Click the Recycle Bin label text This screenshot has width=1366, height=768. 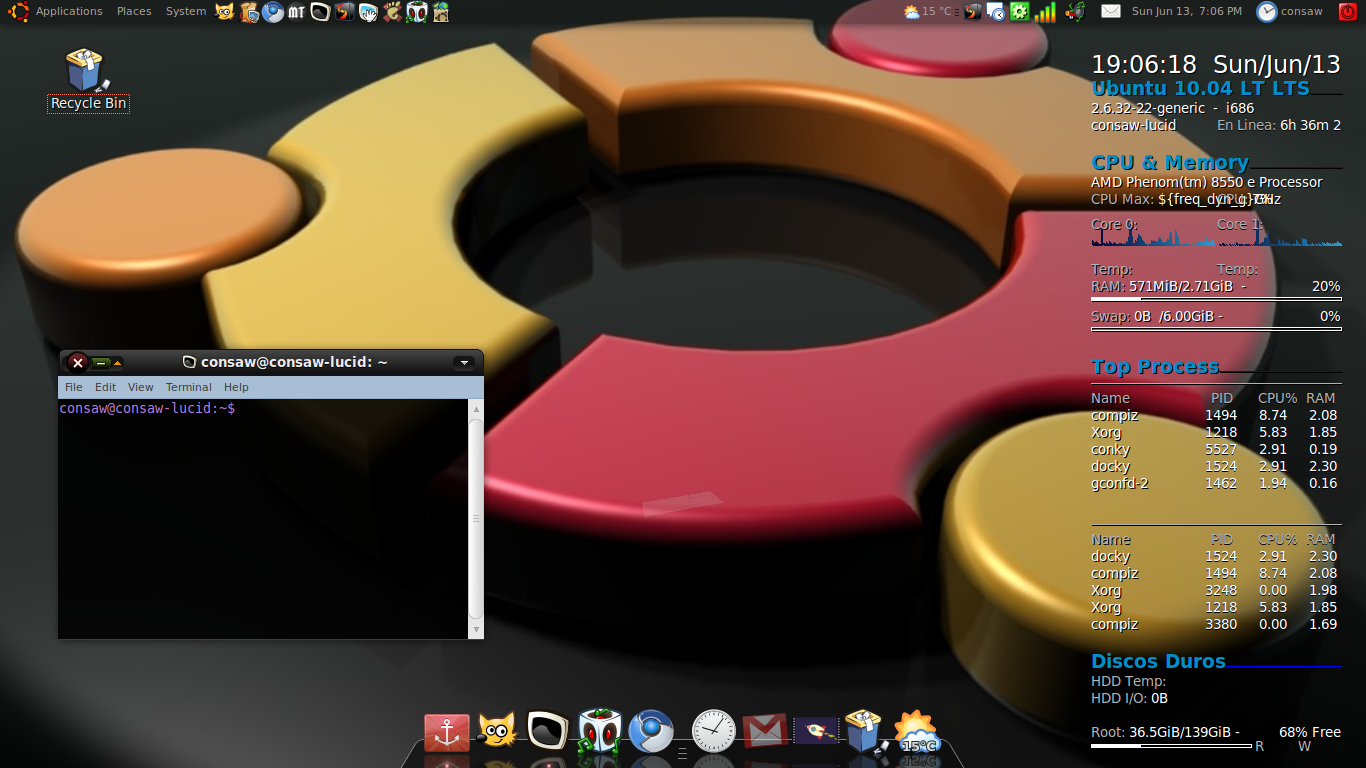coord(88,103)
